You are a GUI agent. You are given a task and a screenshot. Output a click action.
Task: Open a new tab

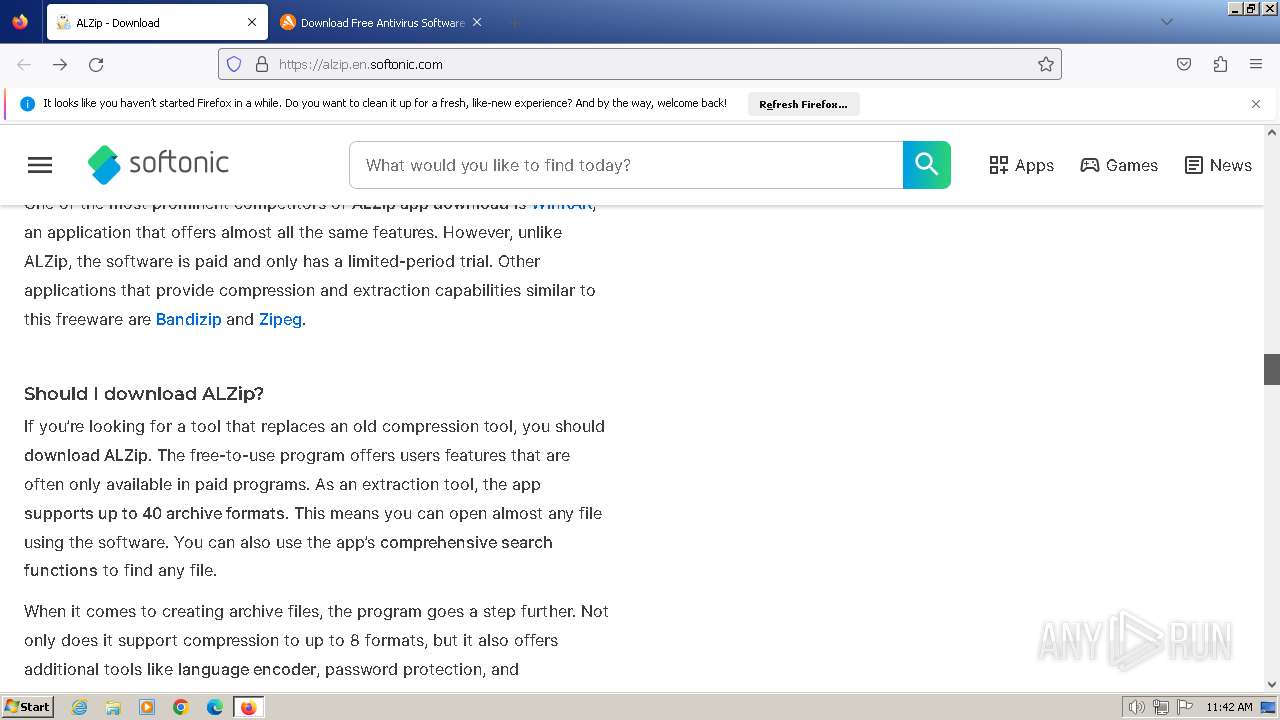(514, 22)
